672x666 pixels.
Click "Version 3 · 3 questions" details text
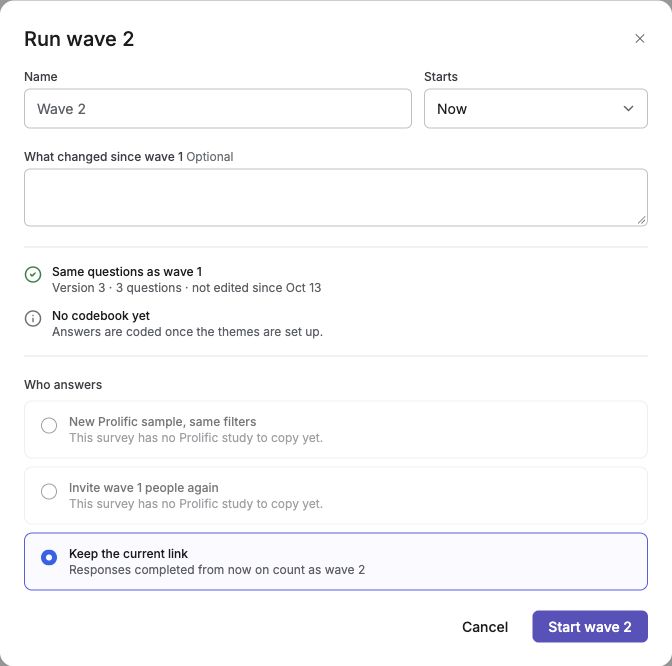[x=186, y=288]
